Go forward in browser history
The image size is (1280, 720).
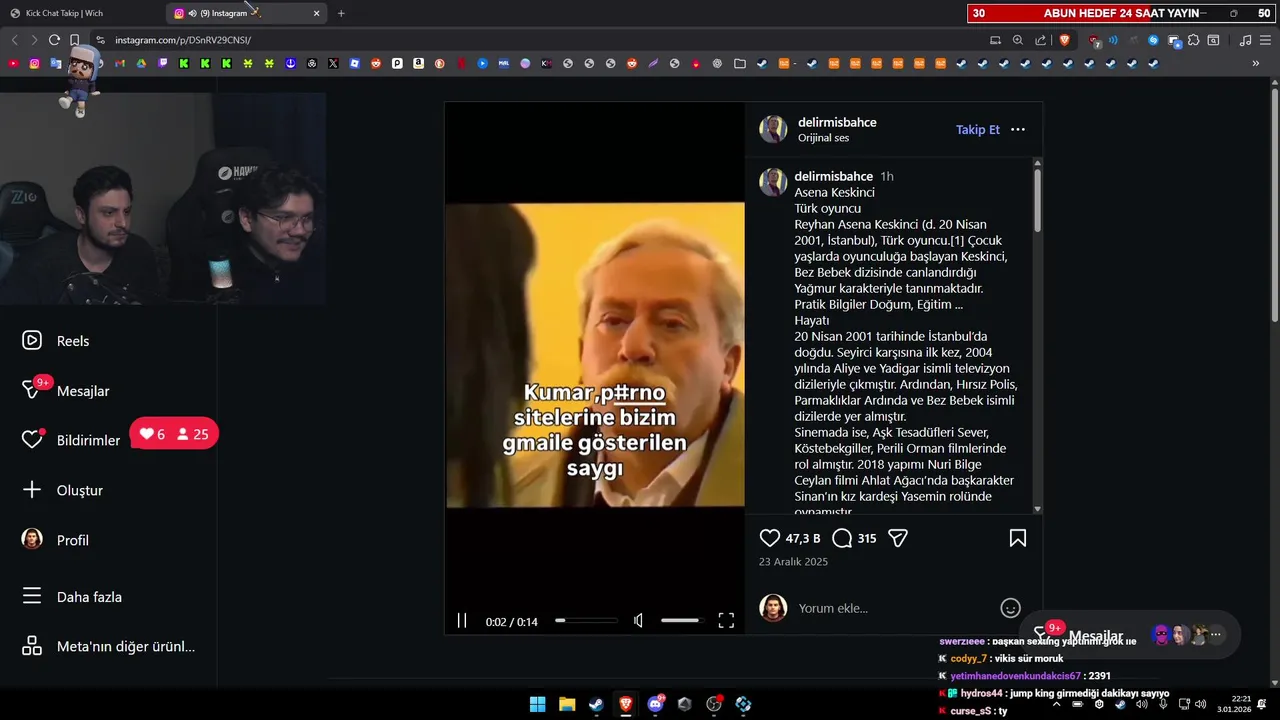click(x=34, y=40)
